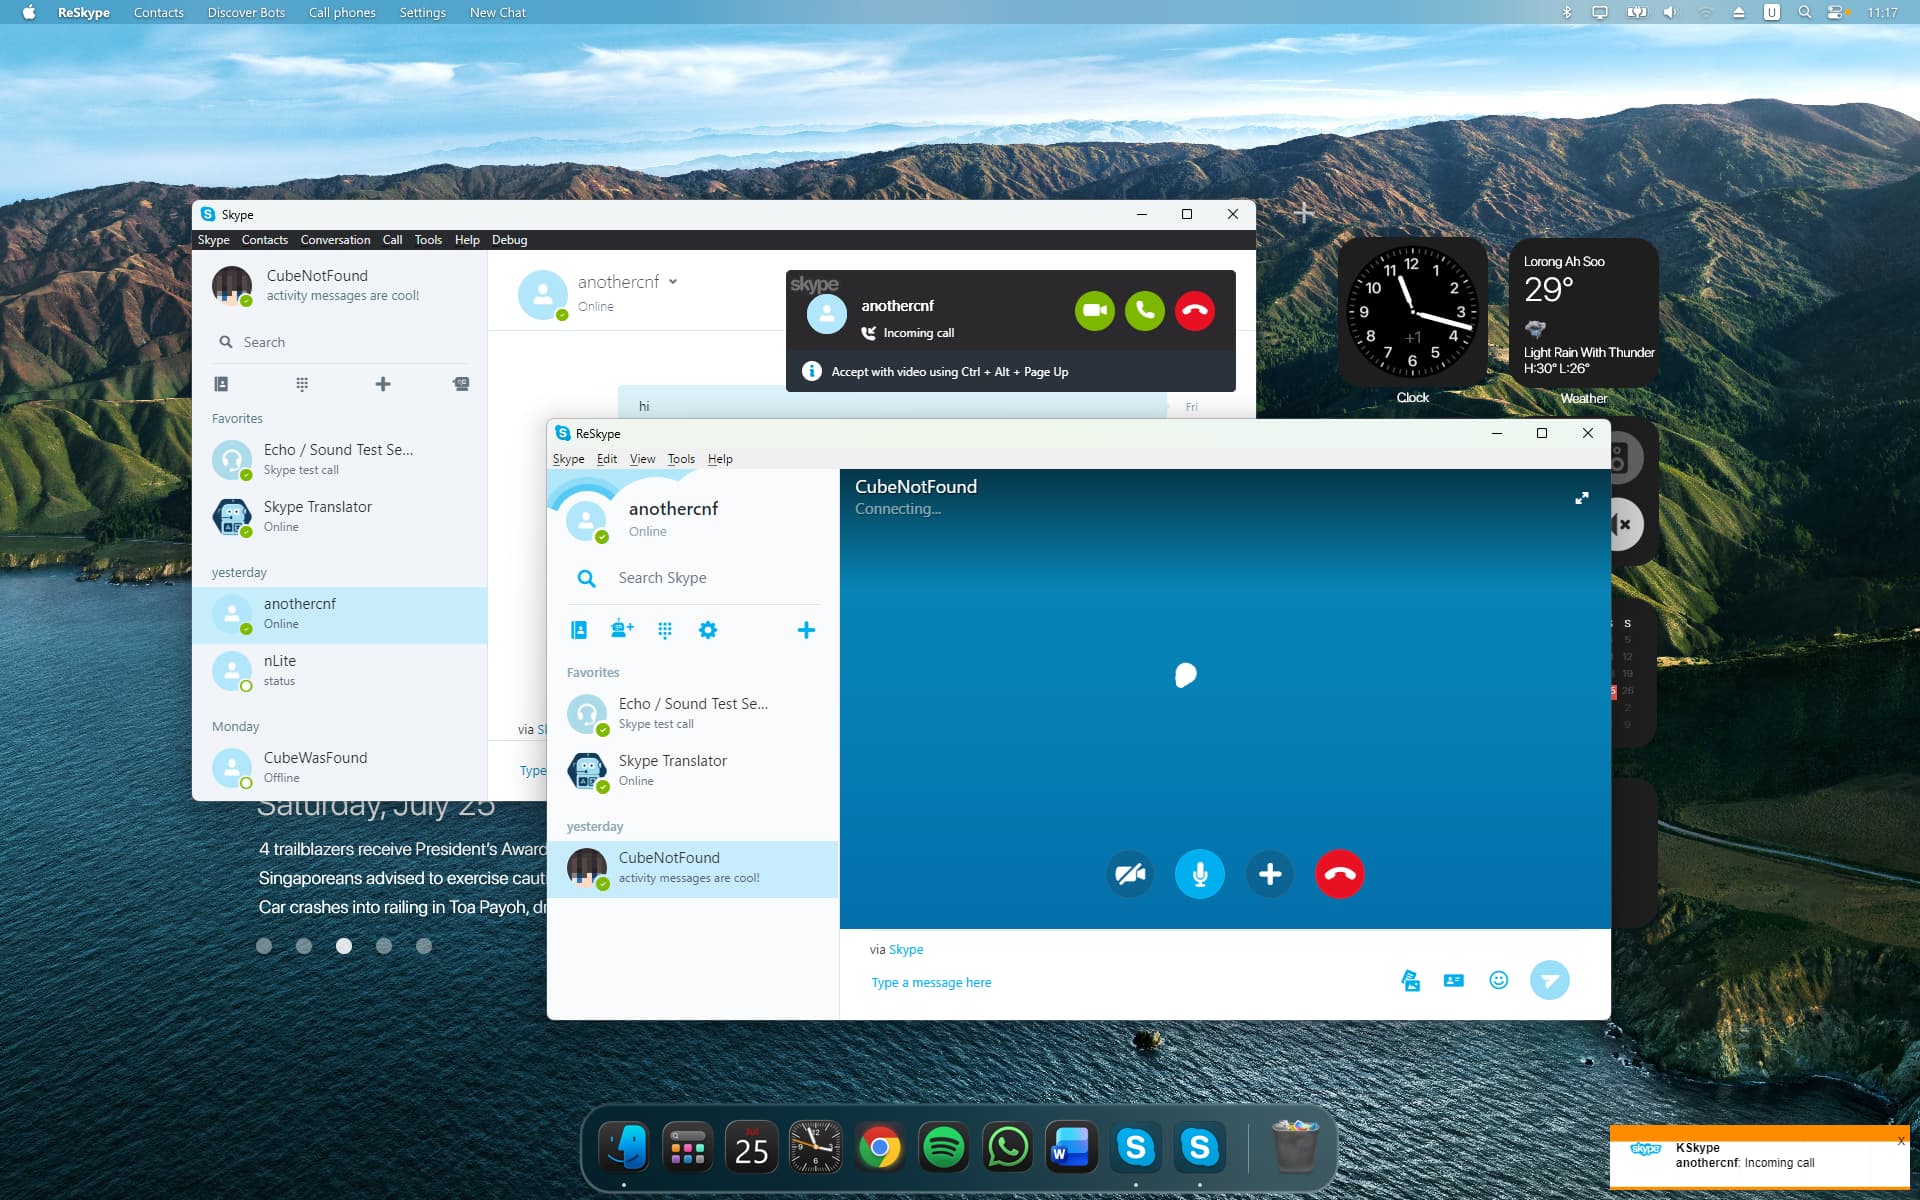Click the Skype link next to via
The height and width of the screenshot is (1200, 1920).
pyautogui.click(x=906, y=950)
